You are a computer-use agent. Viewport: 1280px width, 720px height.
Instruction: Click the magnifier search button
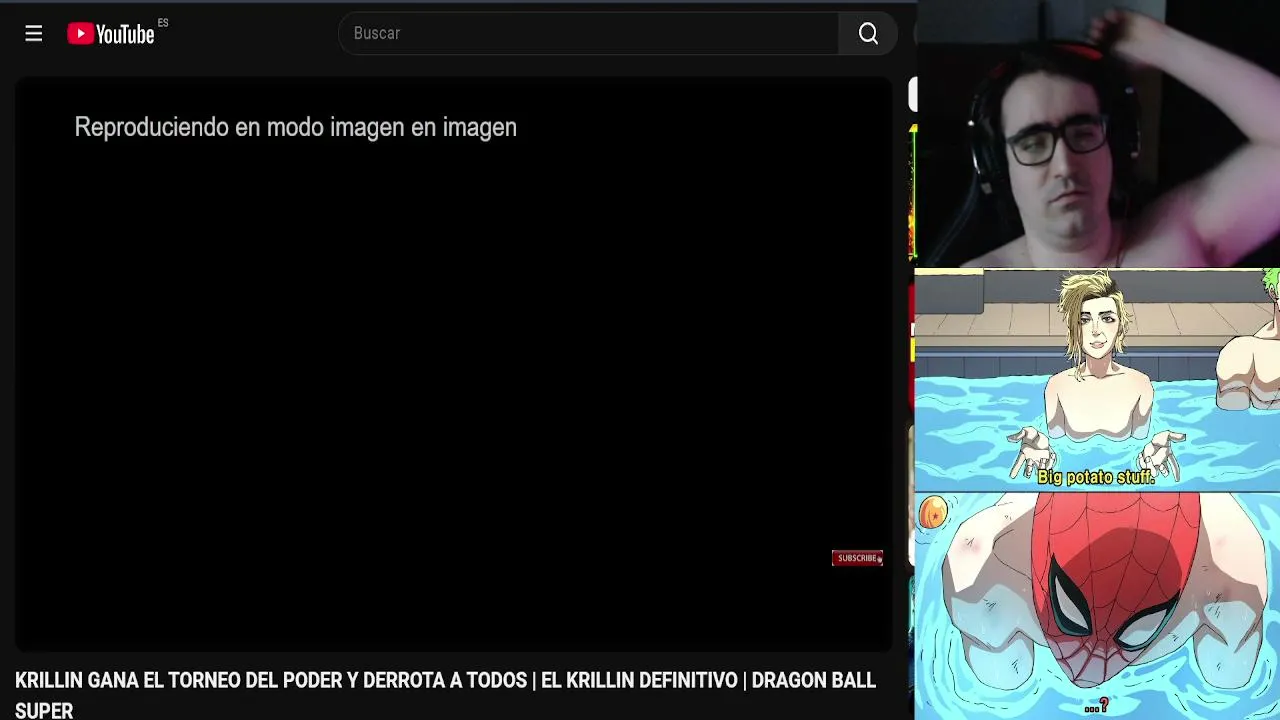pos(868,33)
